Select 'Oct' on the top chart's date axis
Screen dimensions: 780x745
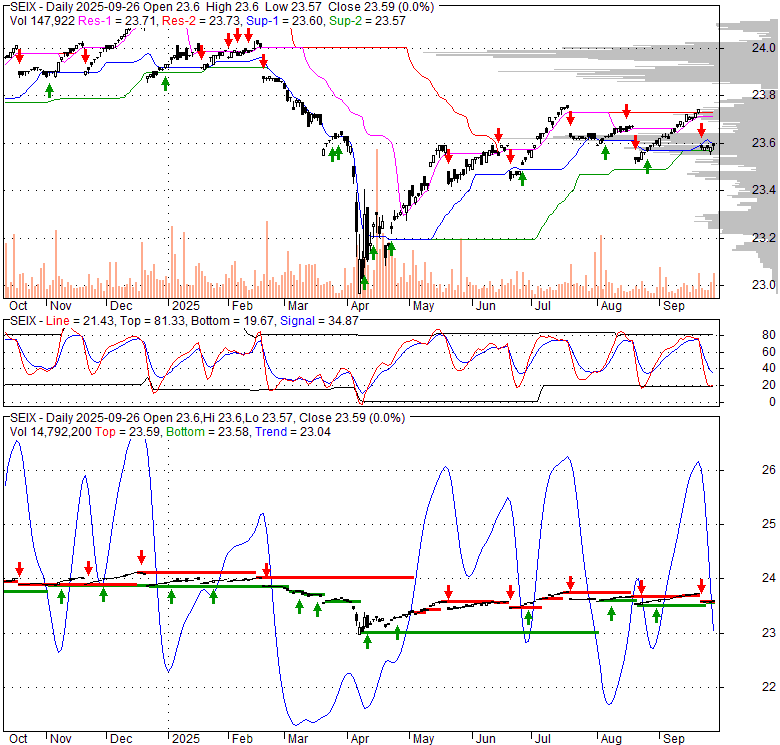[x=18, y=305]
